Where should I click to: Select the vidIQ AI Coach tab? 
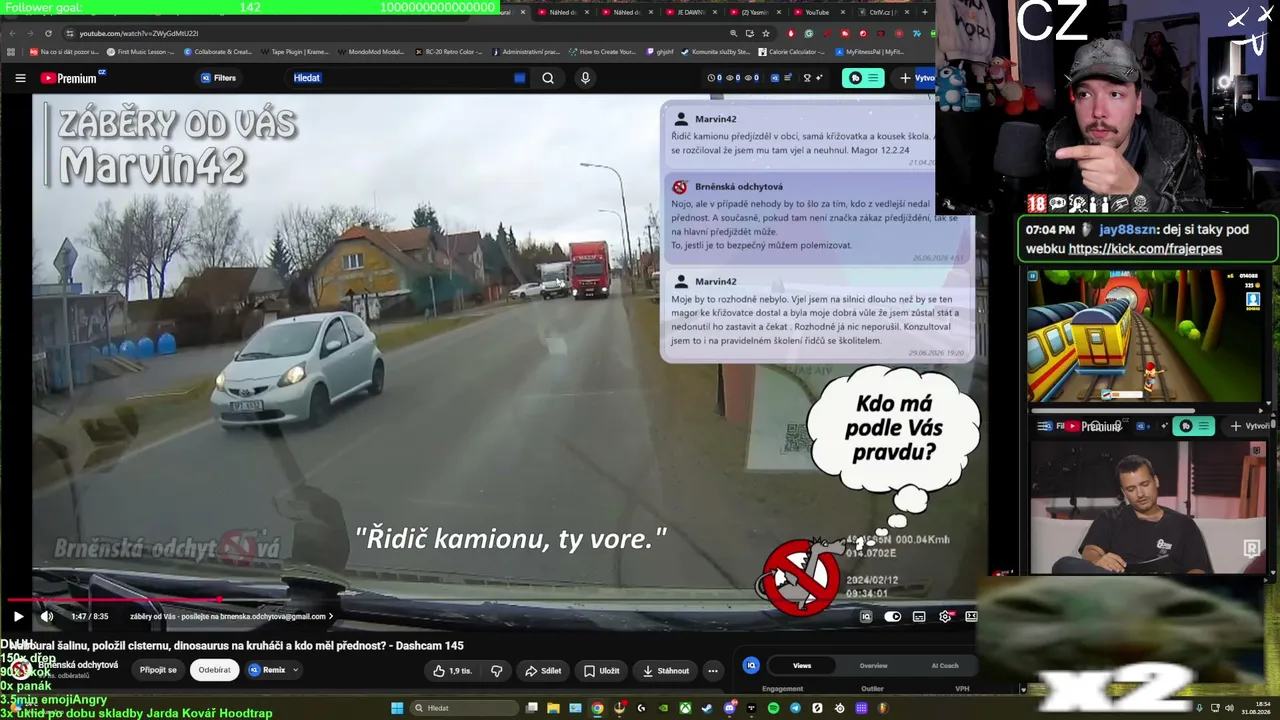pyautogui.click(x=945, y=666)
